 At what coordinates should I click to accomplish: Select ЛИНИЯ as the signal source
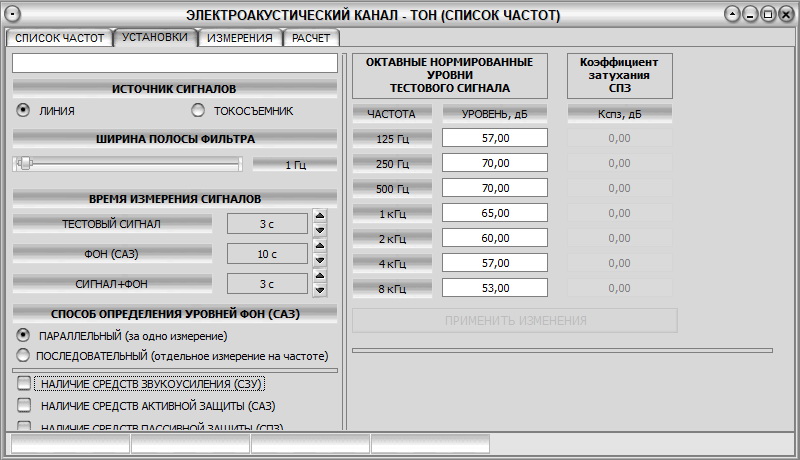[x=24, y=111]
